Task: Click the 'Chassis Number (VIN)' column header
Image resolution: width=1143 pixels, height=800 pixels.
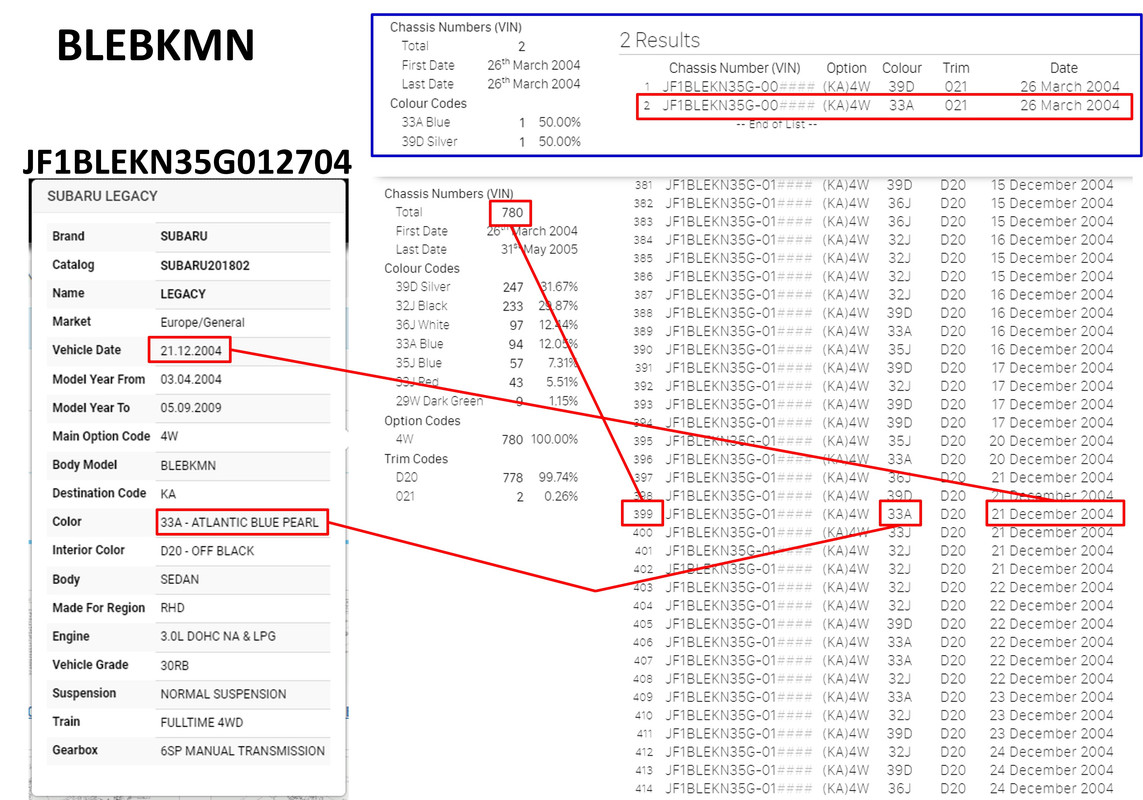Action: click(734, 68)
